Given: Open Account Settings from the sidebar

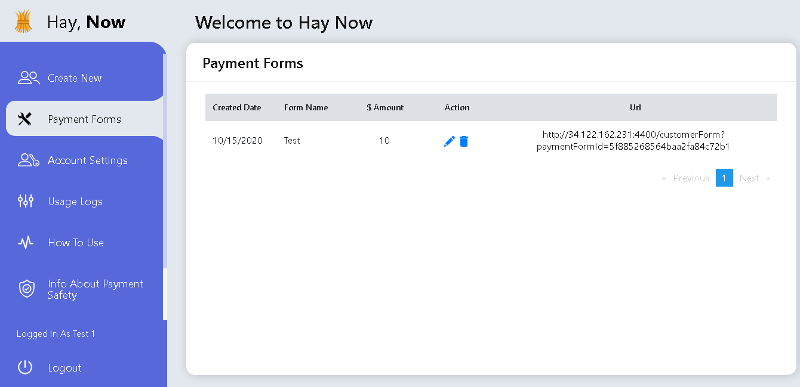Looking at the screenshot, I should 87,160.
